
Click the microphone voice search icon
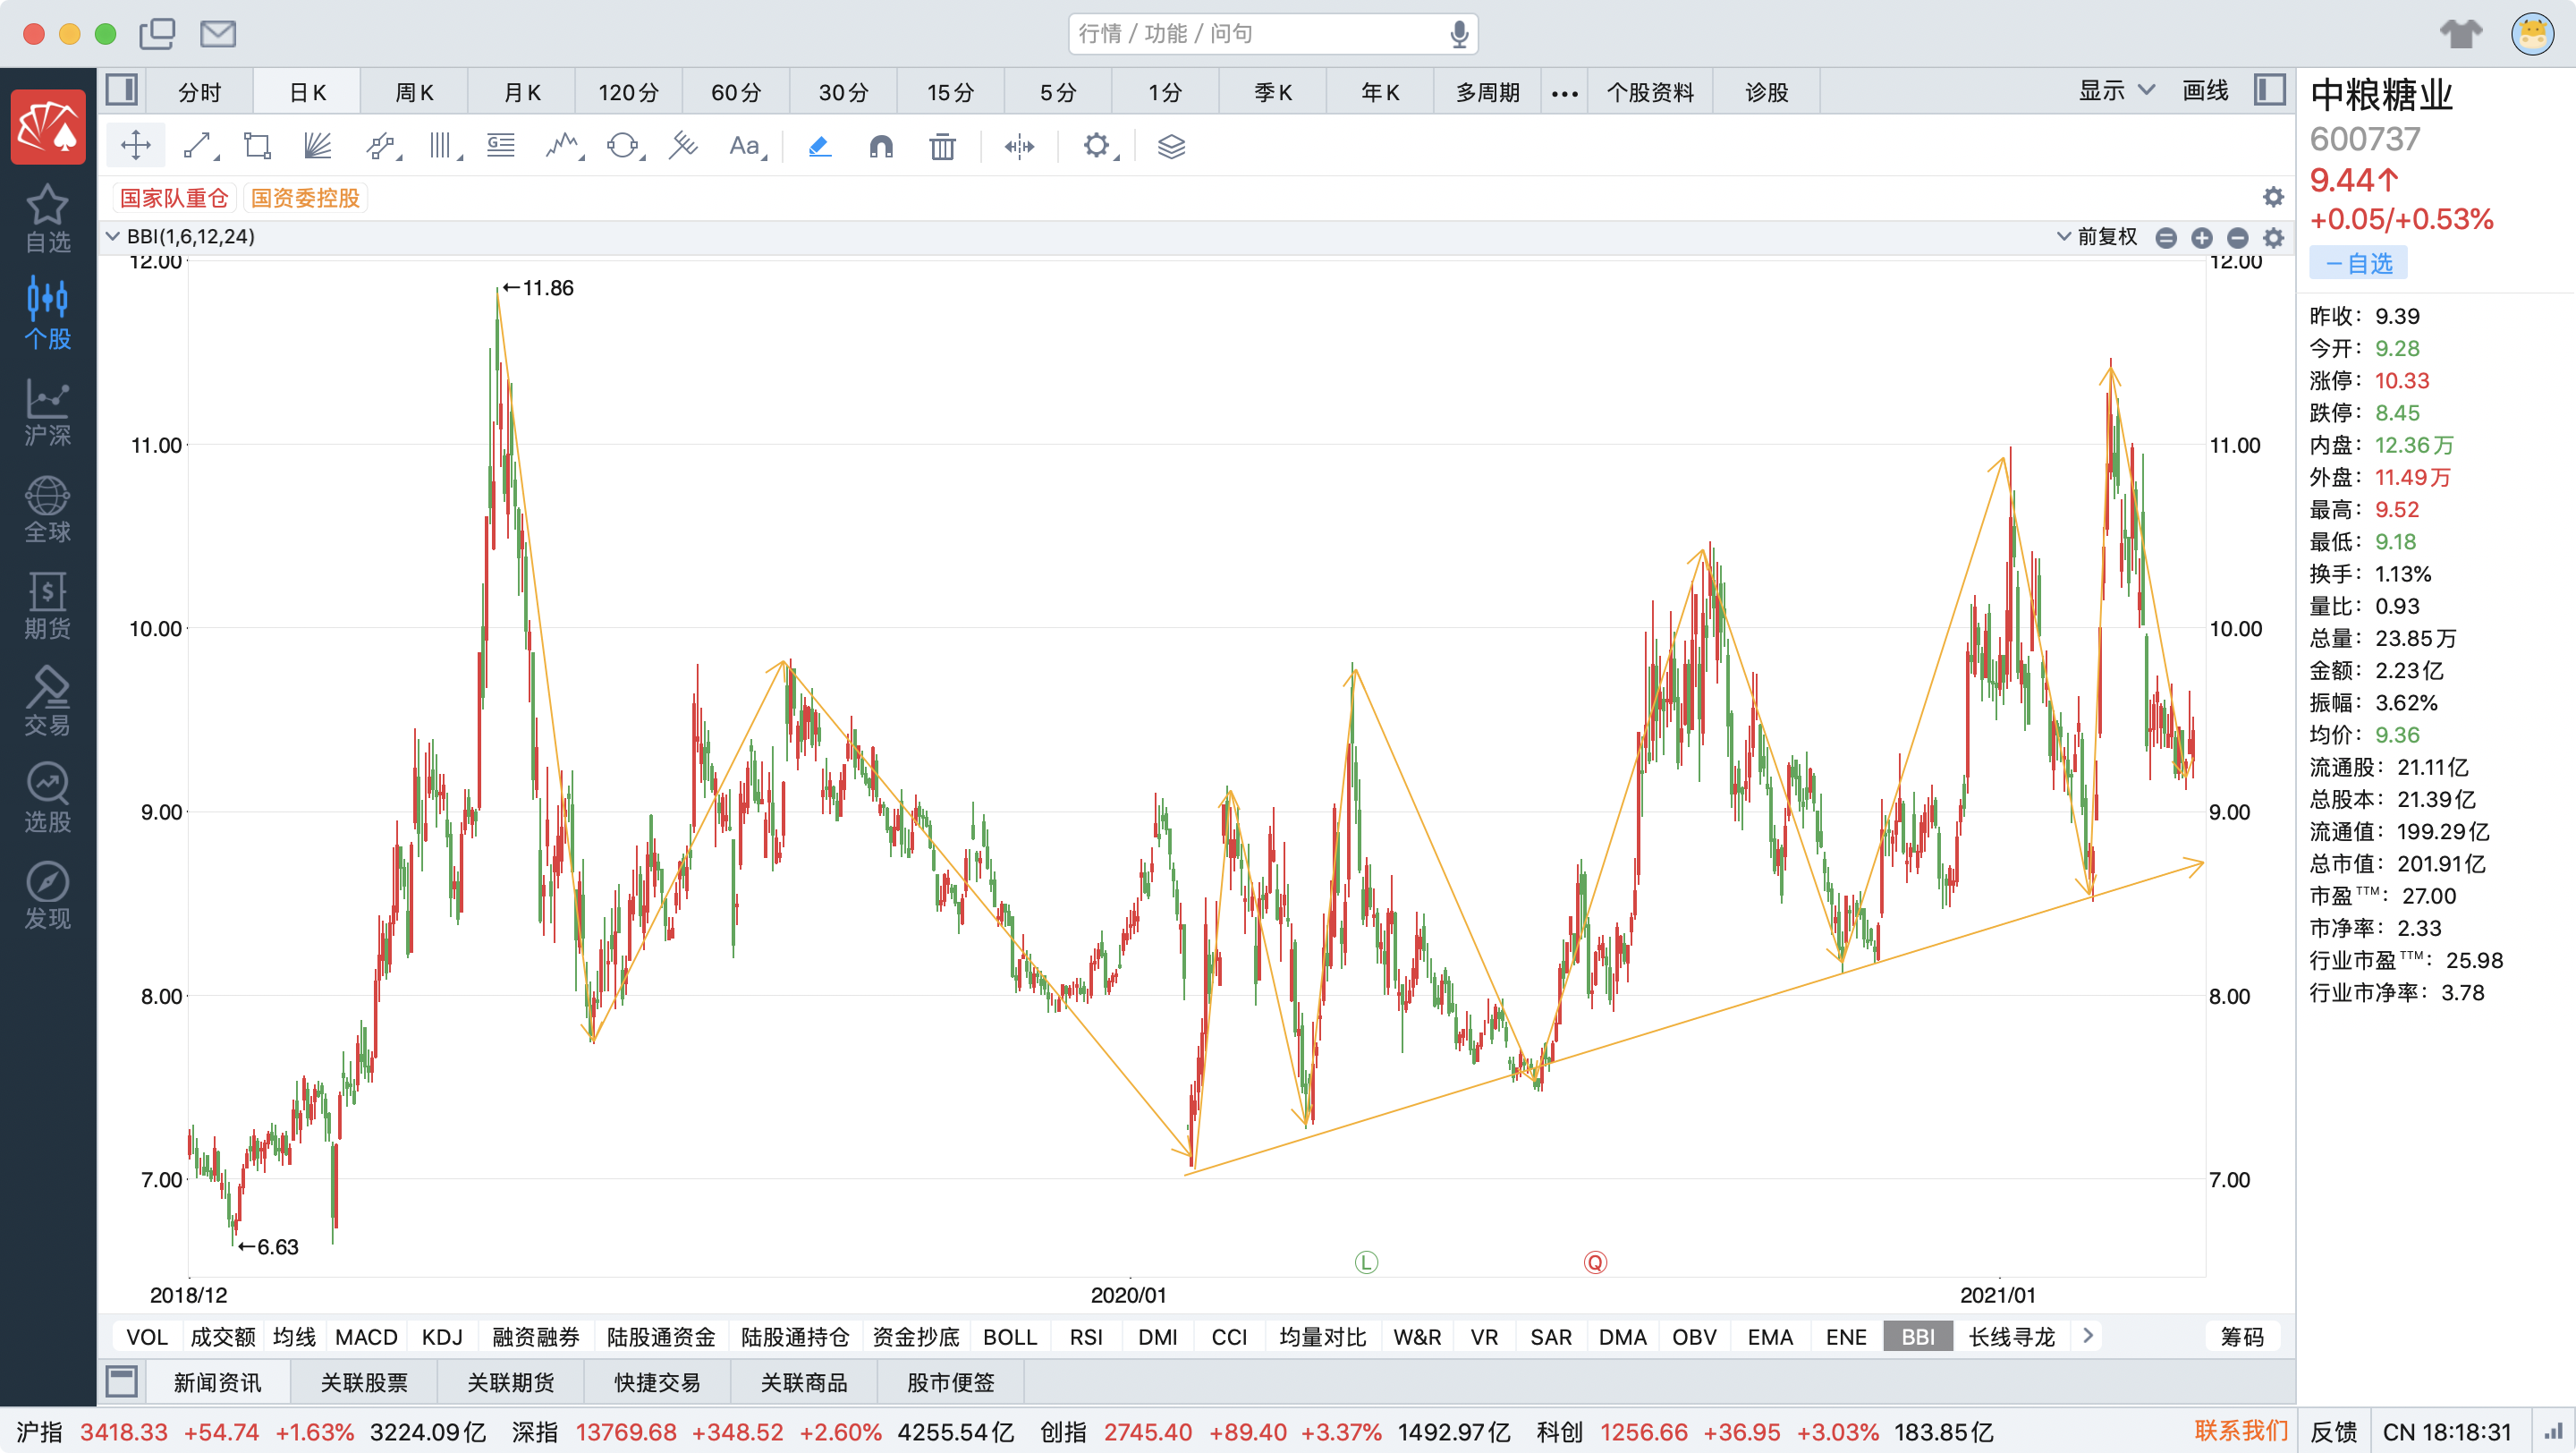point(1458,34)
